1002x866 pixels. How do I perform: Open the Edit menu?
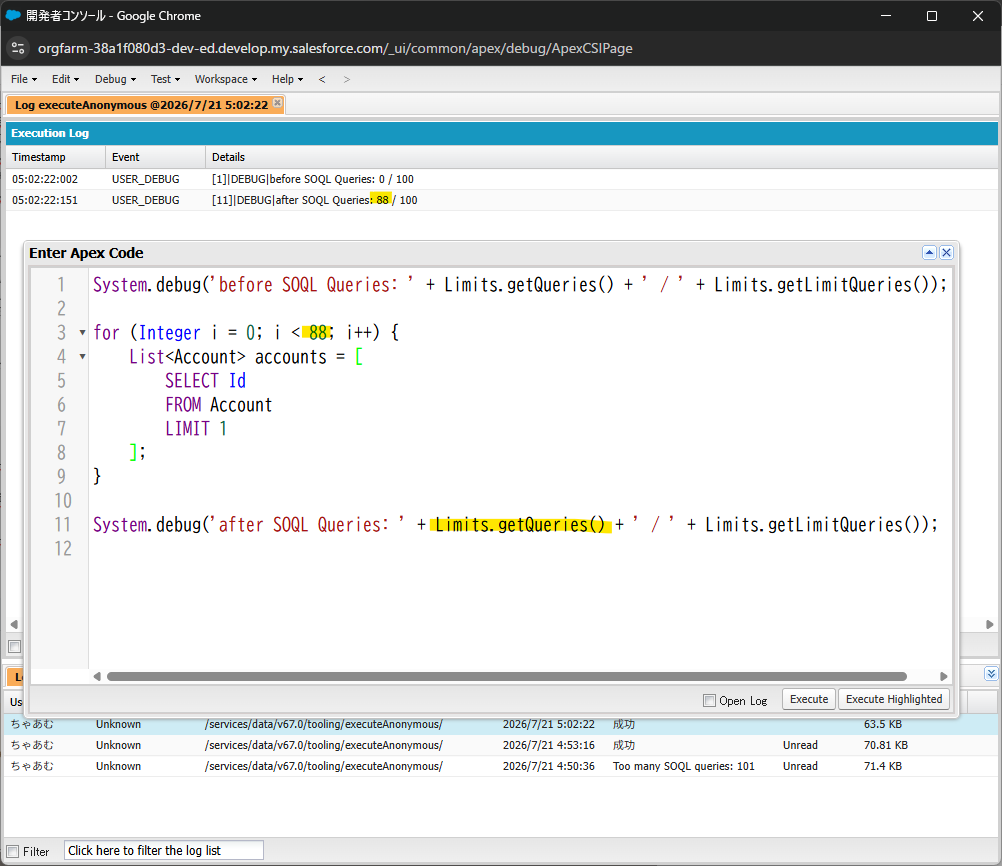pos(65,79)
